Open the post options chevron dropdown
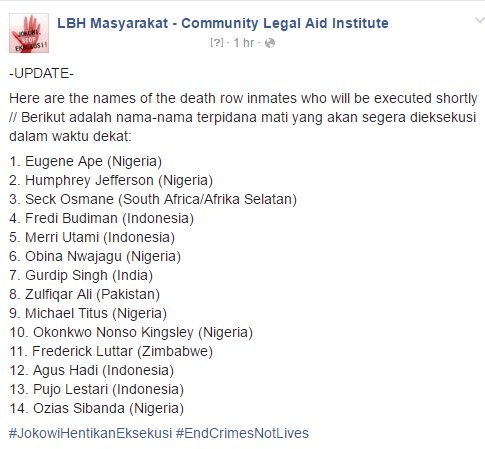The width and height of the screenshot is (485, 449). (x=480, y=21)
